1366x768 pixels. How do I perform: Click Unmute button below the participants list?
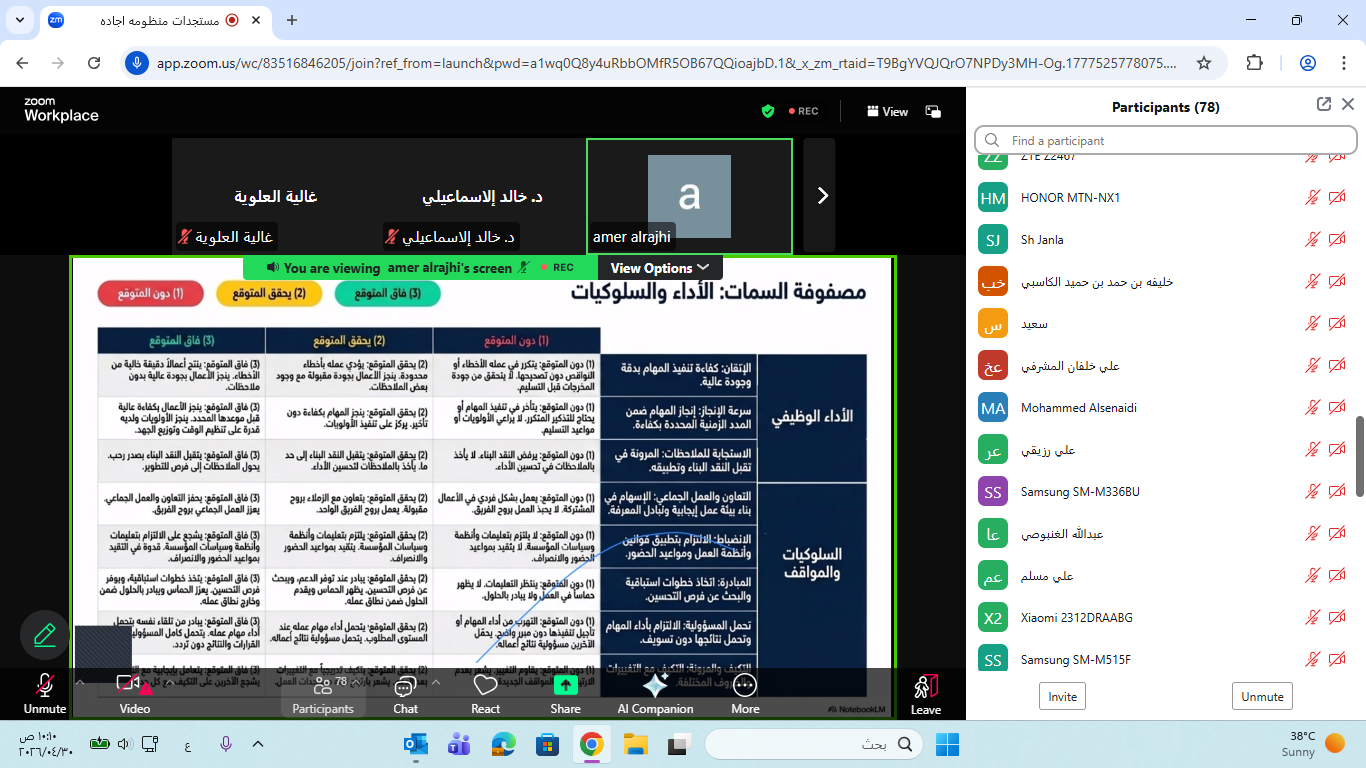click(1262, 697)
